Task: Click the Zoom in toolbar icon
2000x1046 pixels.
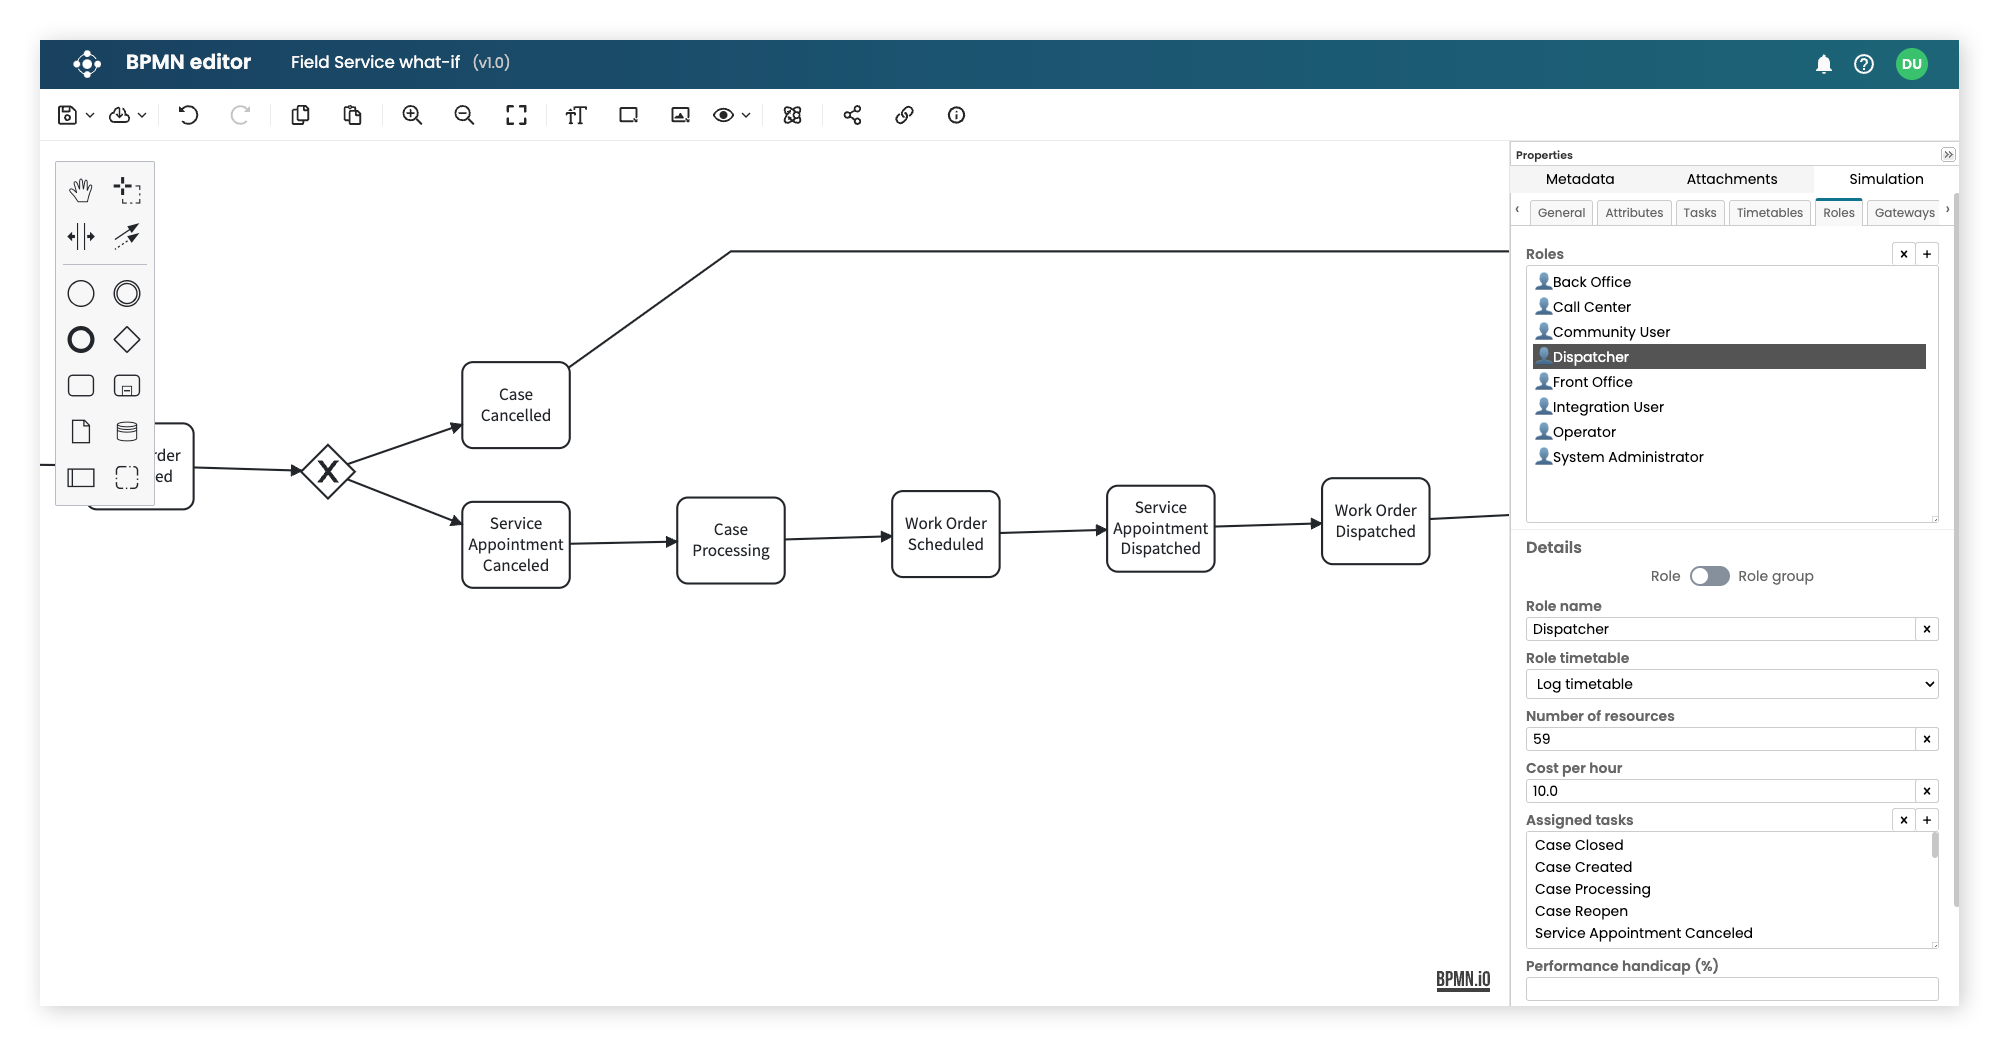Action: pyautogui.click(x=411, y=115)
